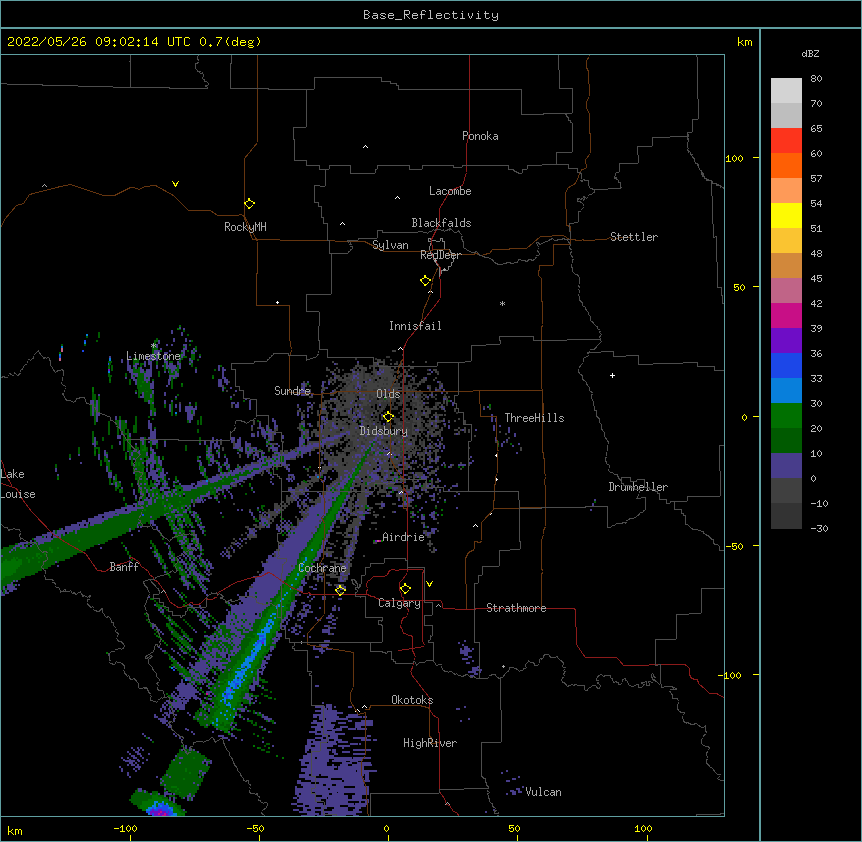This screenshot has width=862, height=842.
Task: Pick the blue 33-36 dBZ legend swatch
Action: 786,365
